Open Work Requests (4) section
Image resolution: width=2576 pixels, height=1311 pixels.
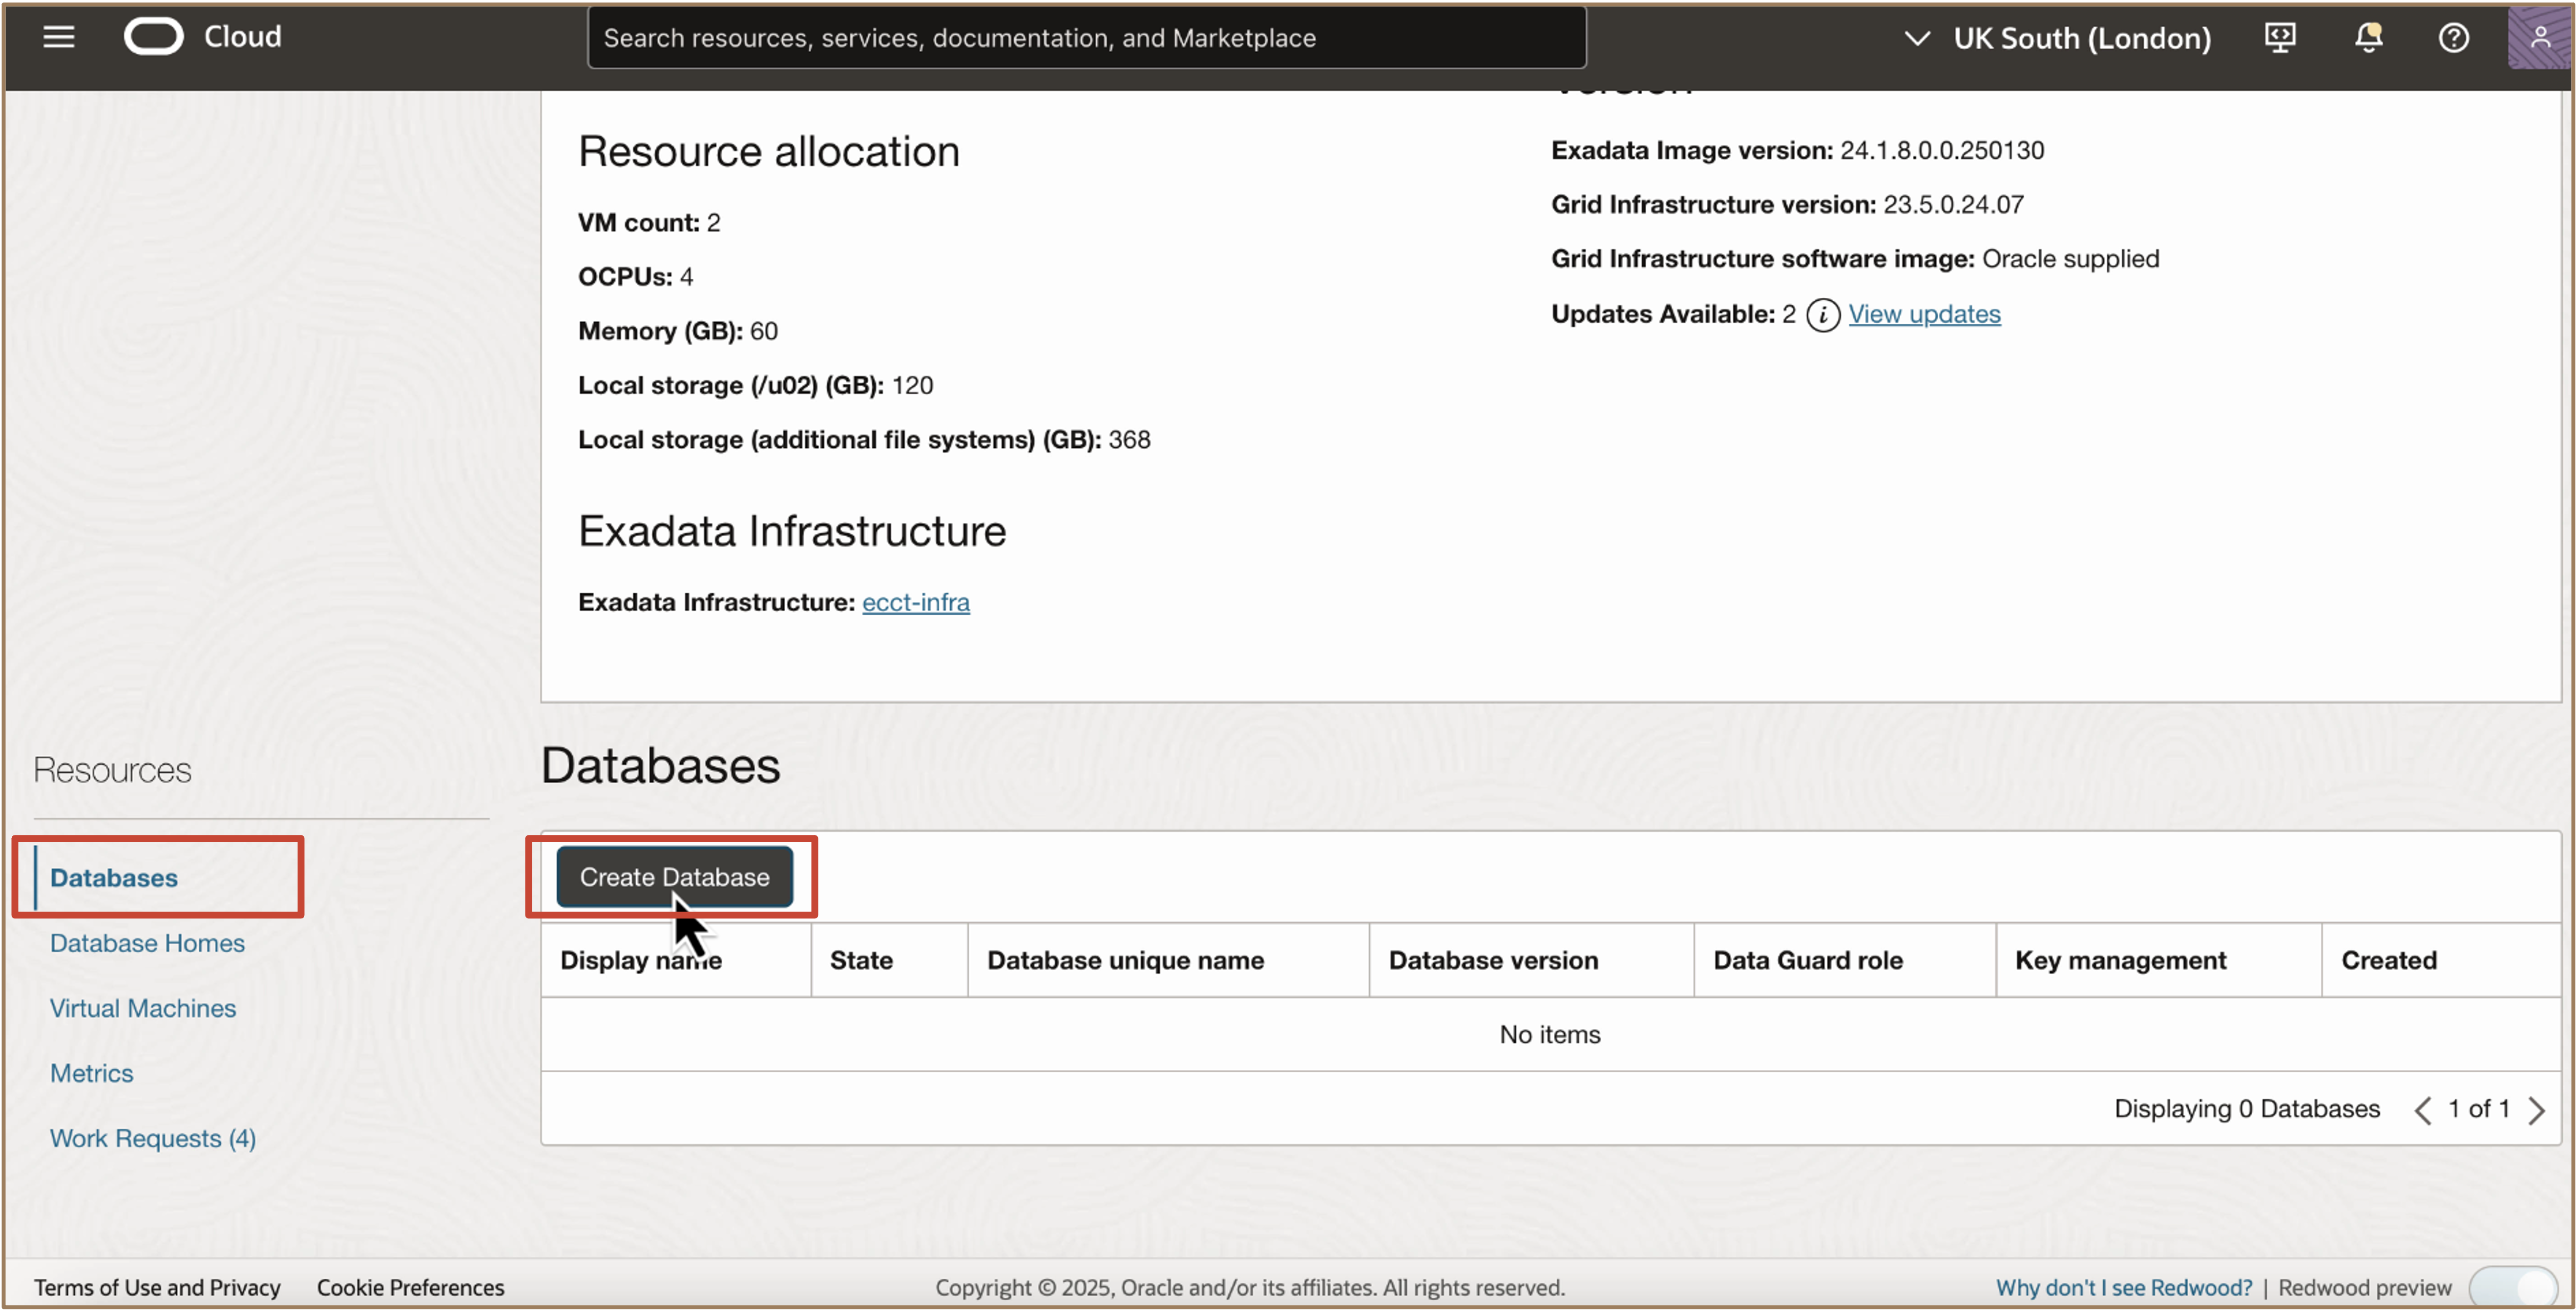(153, 1138)
